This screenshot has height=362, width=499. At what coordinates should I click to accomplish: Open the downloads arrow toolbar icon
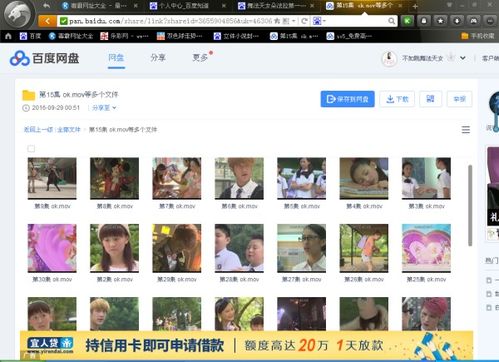[457, 21]
